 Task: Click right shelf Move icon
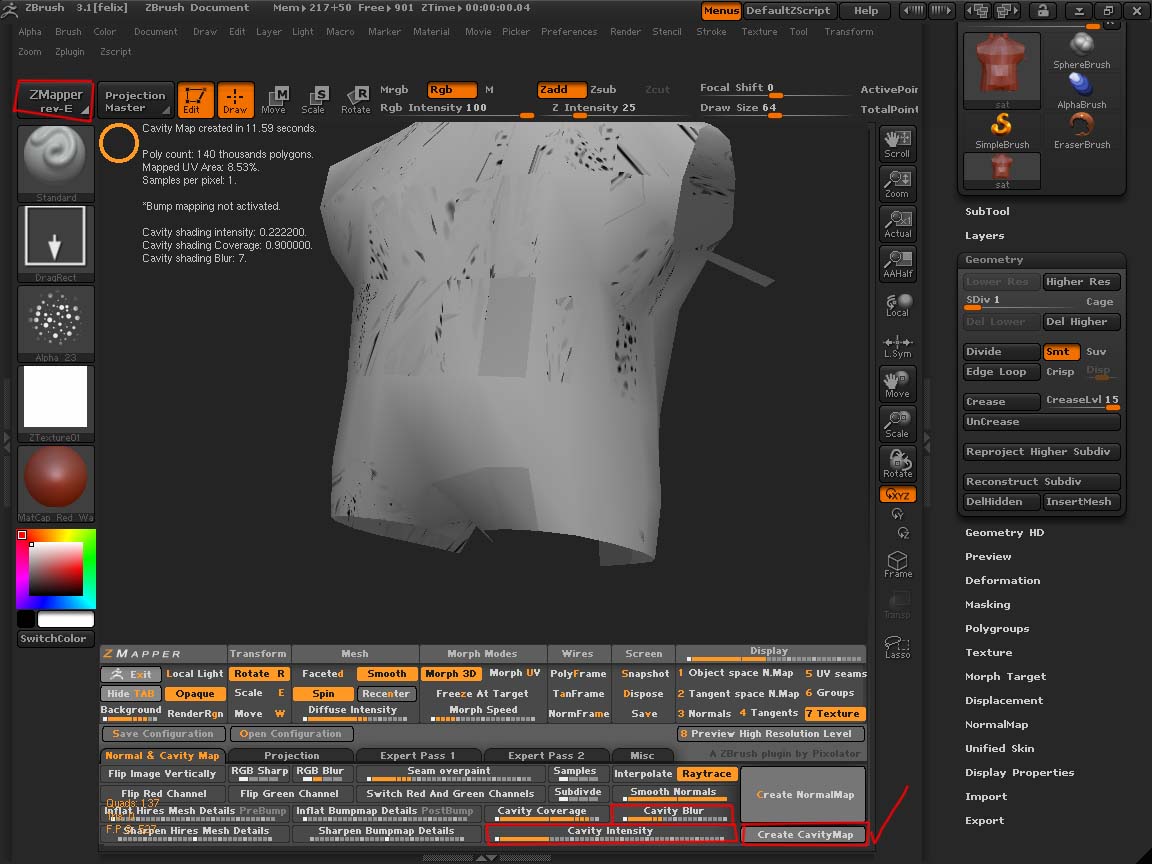(x=897, y=384)
